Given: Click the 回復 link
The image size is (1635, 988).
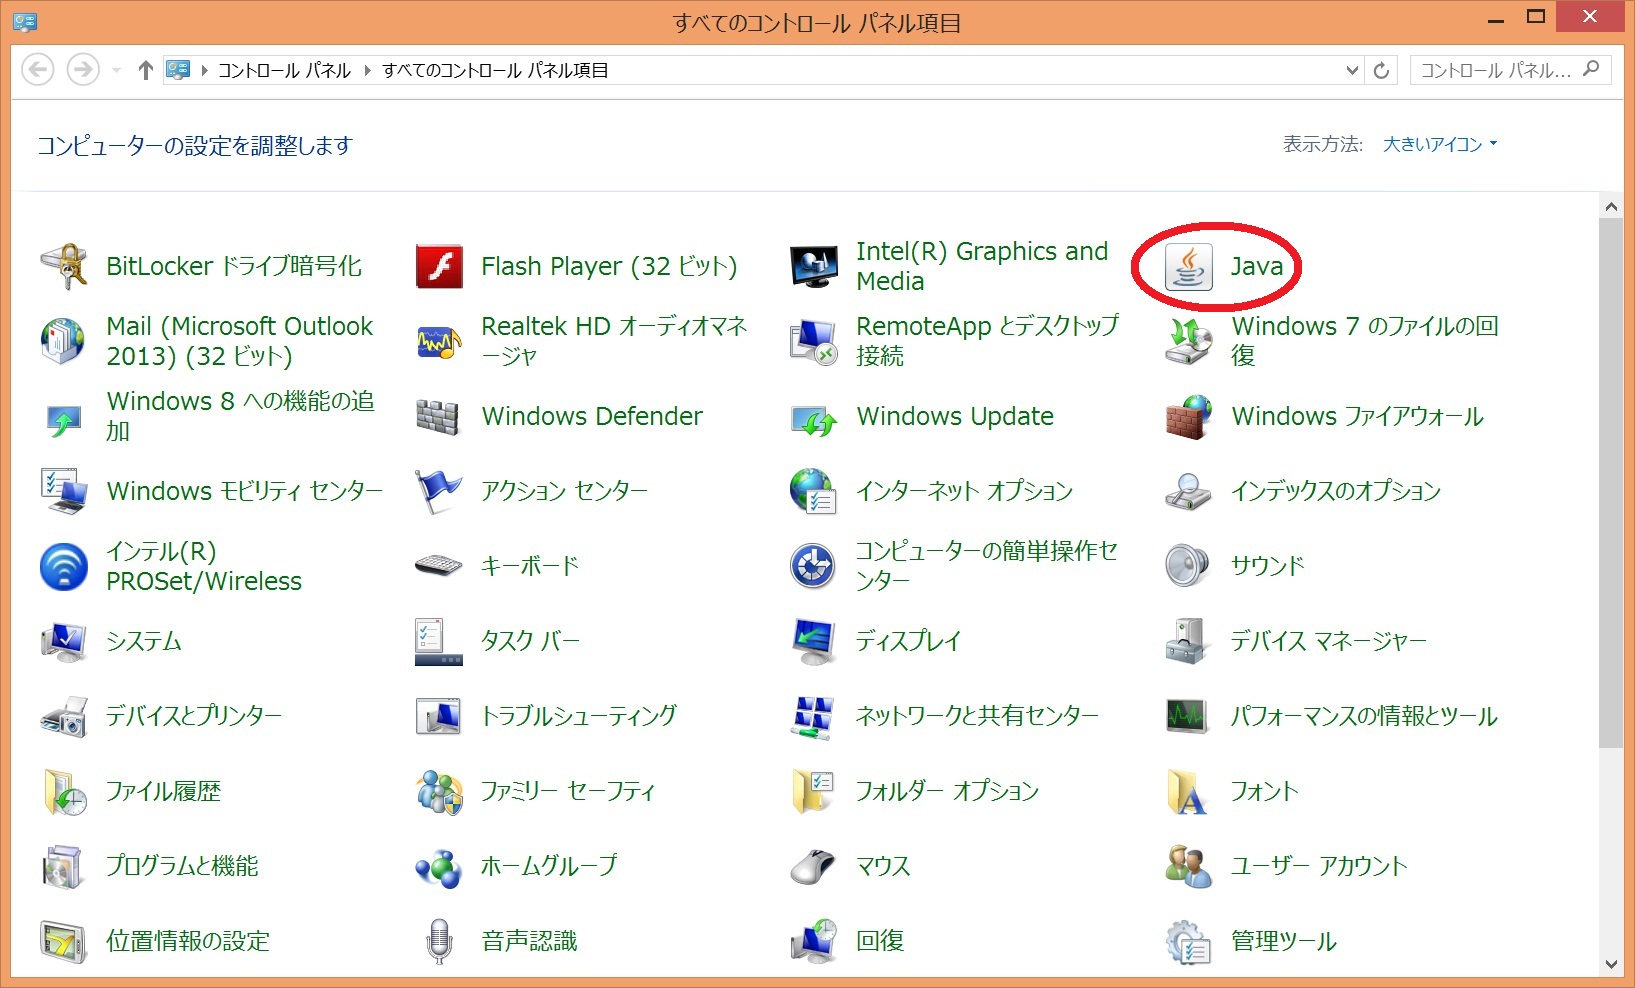Looking at the screenshot, I should pos(880,941).
